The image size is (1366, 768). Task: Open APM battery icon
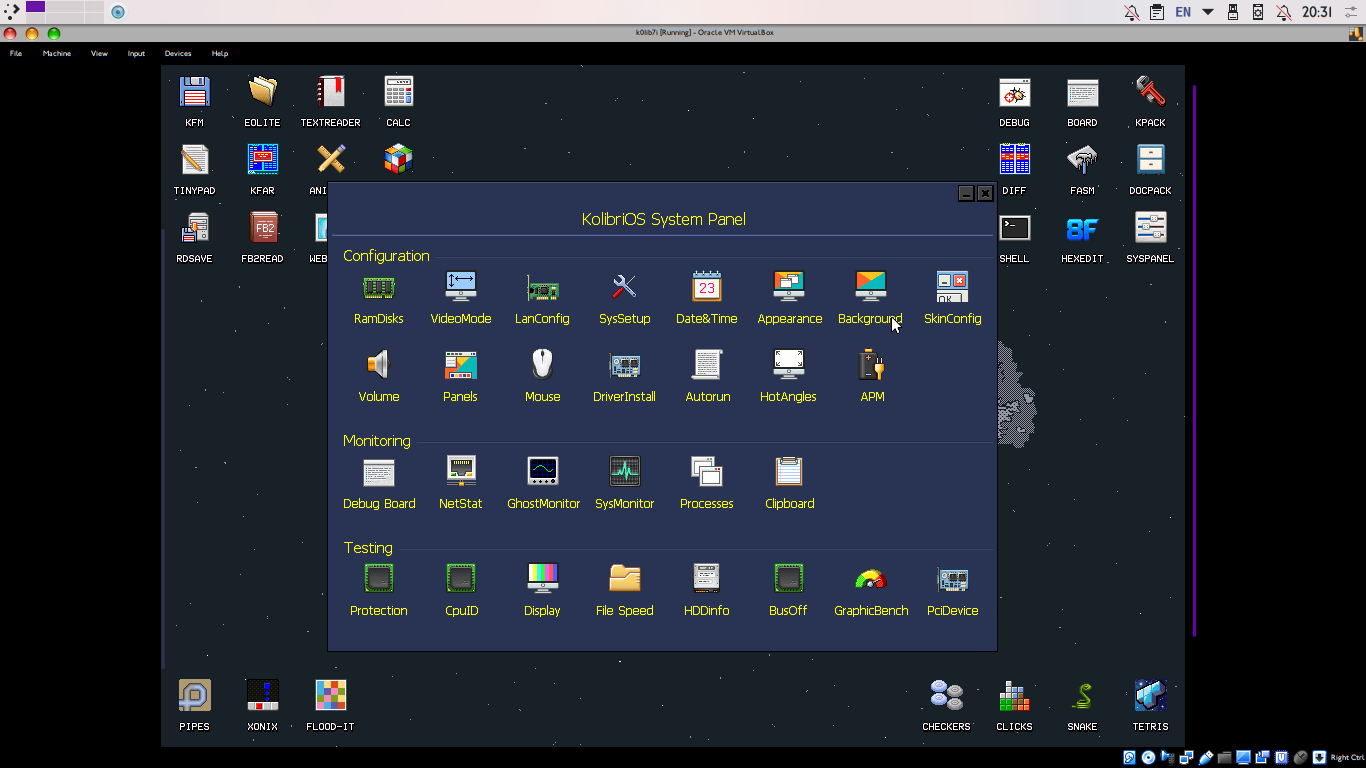(872, 365)
